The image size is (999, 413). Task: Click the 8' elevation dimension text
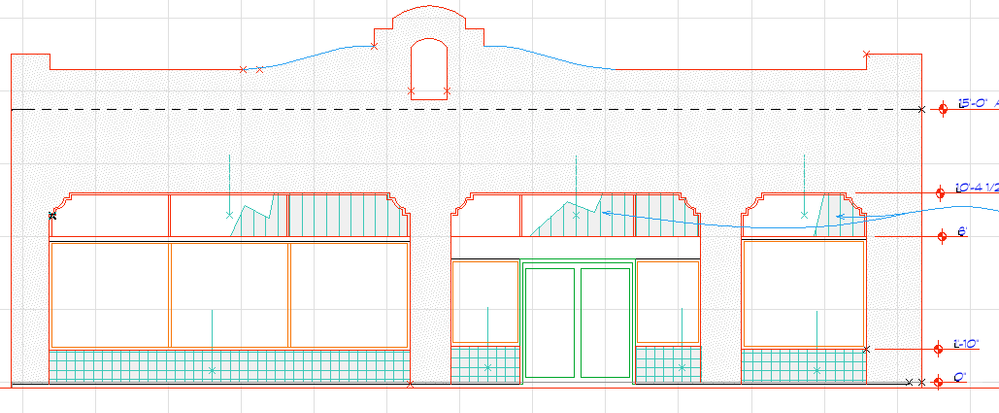963,232
